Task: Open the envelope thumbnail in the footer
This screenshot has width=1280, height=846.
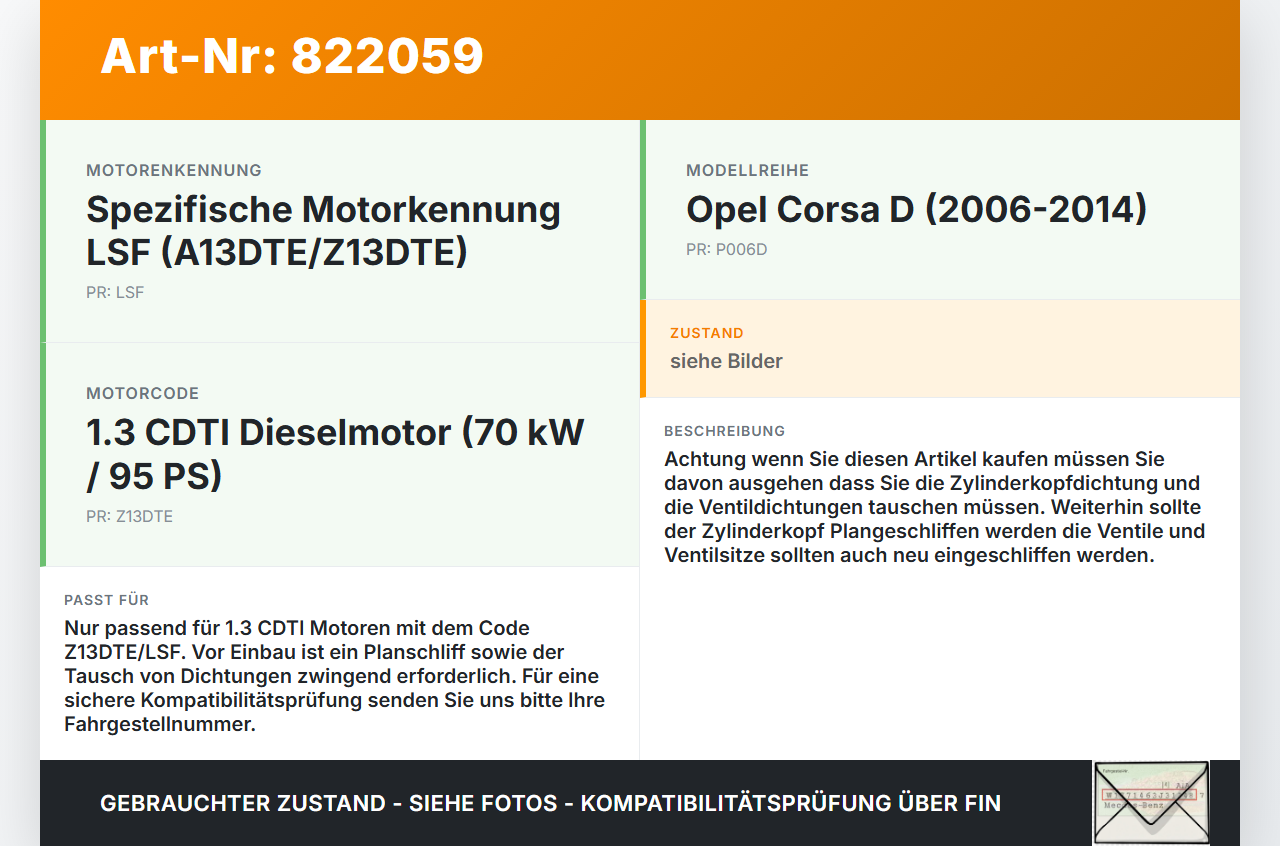Action: pyautogui.click(x=1151, y=803)
